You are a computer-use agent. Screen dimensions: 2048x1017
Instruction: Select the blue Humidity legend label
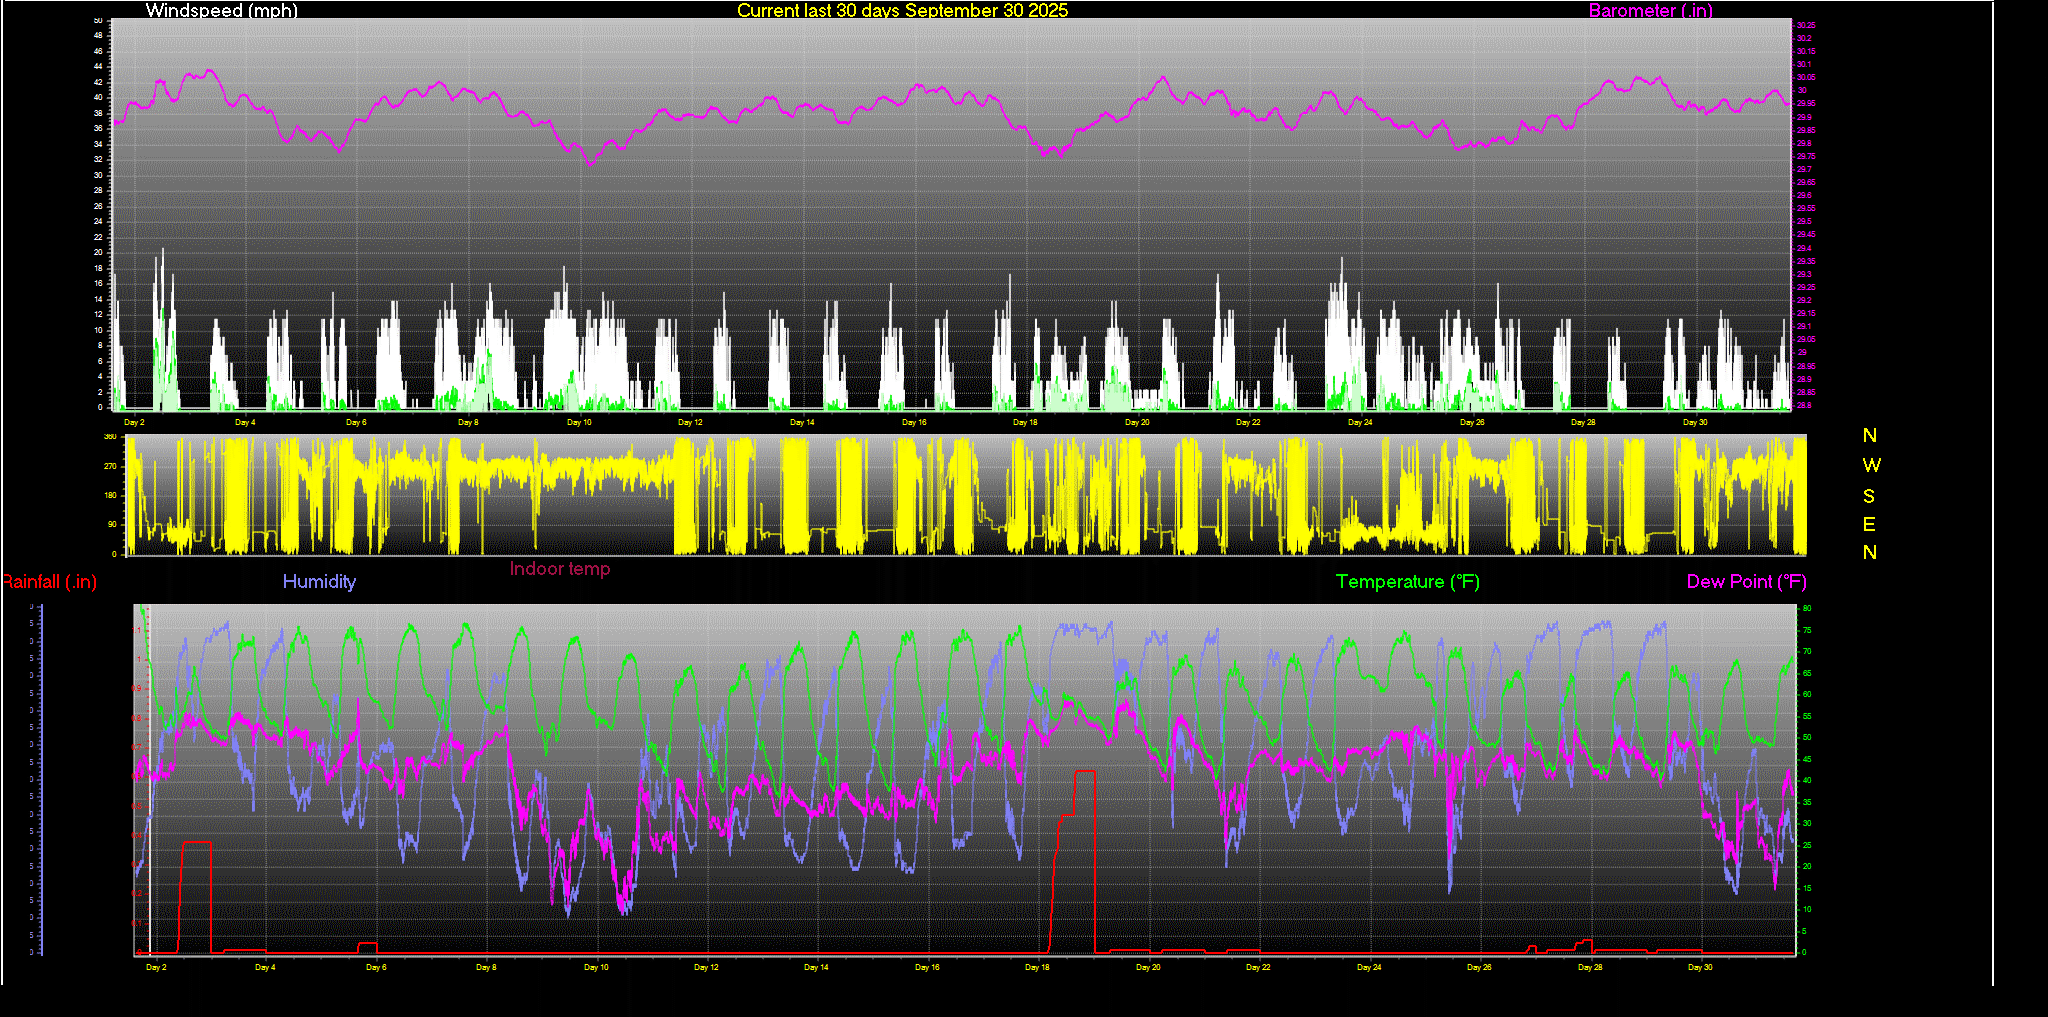pos(319,582)
